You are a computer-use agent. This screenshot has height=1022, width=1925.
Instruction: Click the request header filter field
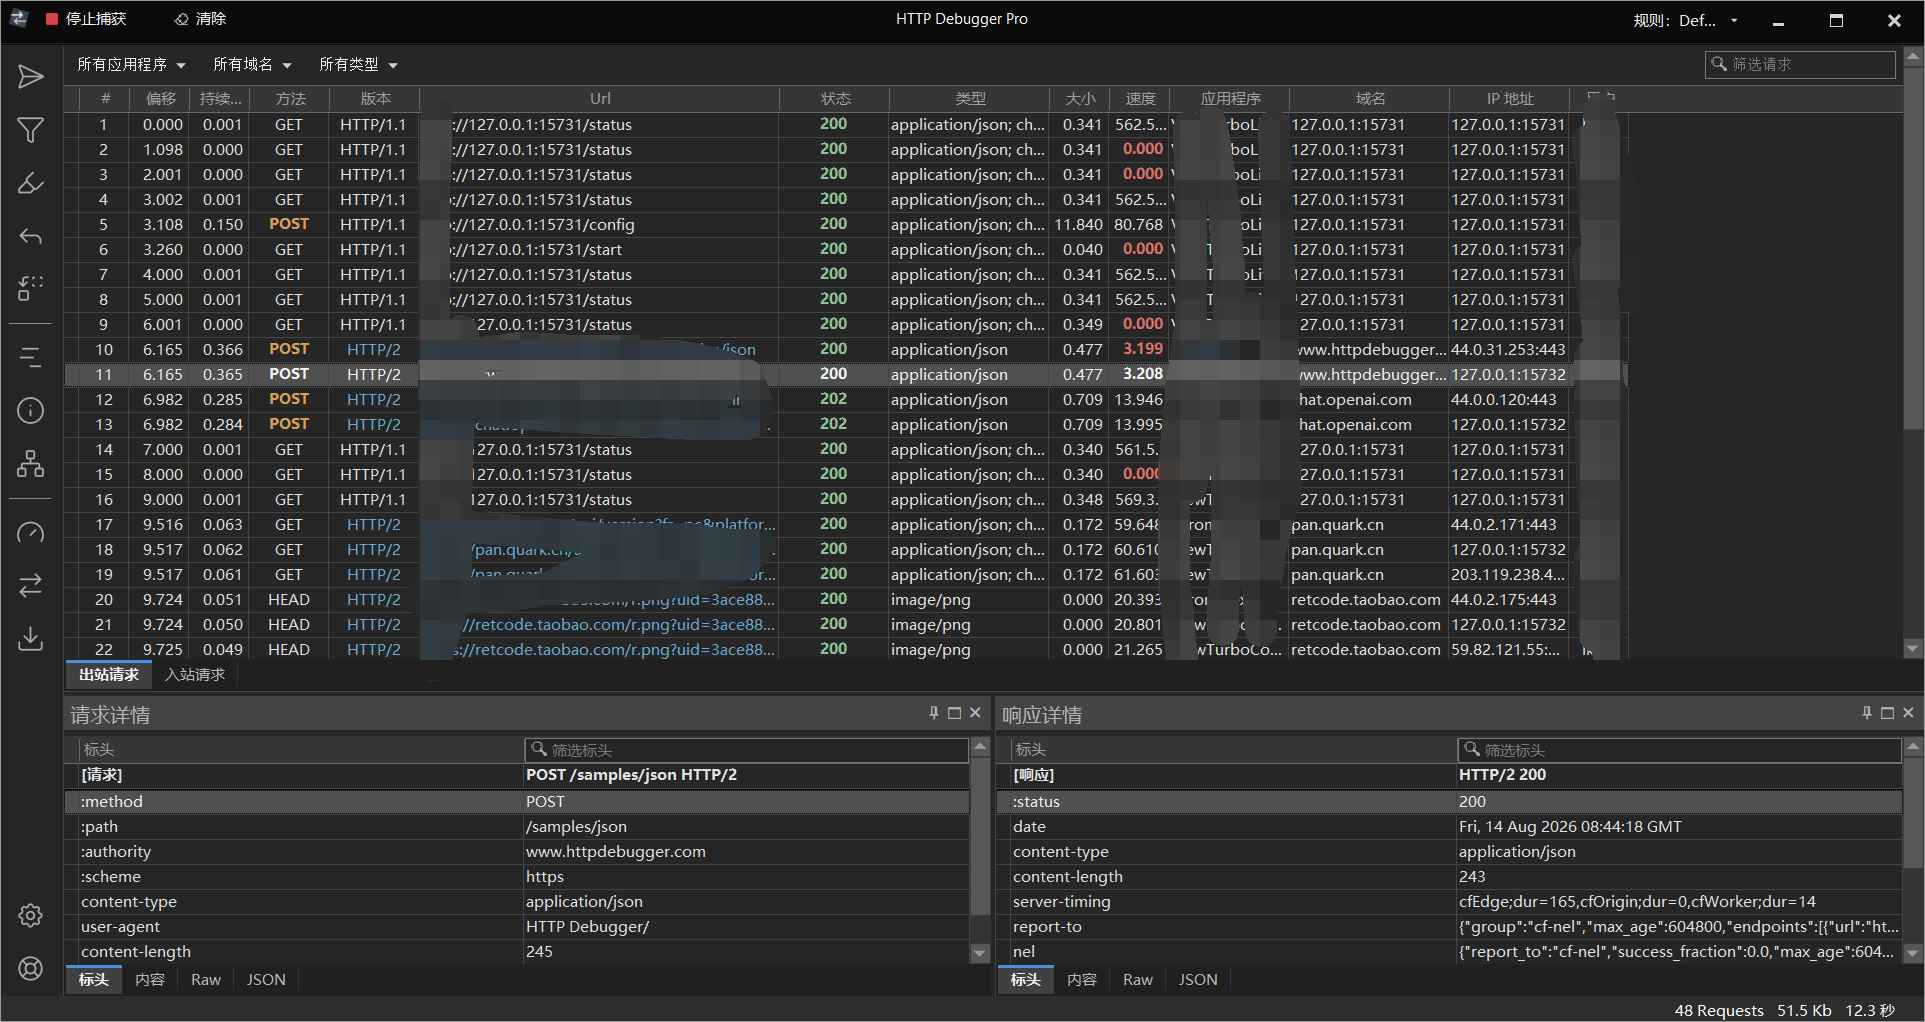[746, 750]
